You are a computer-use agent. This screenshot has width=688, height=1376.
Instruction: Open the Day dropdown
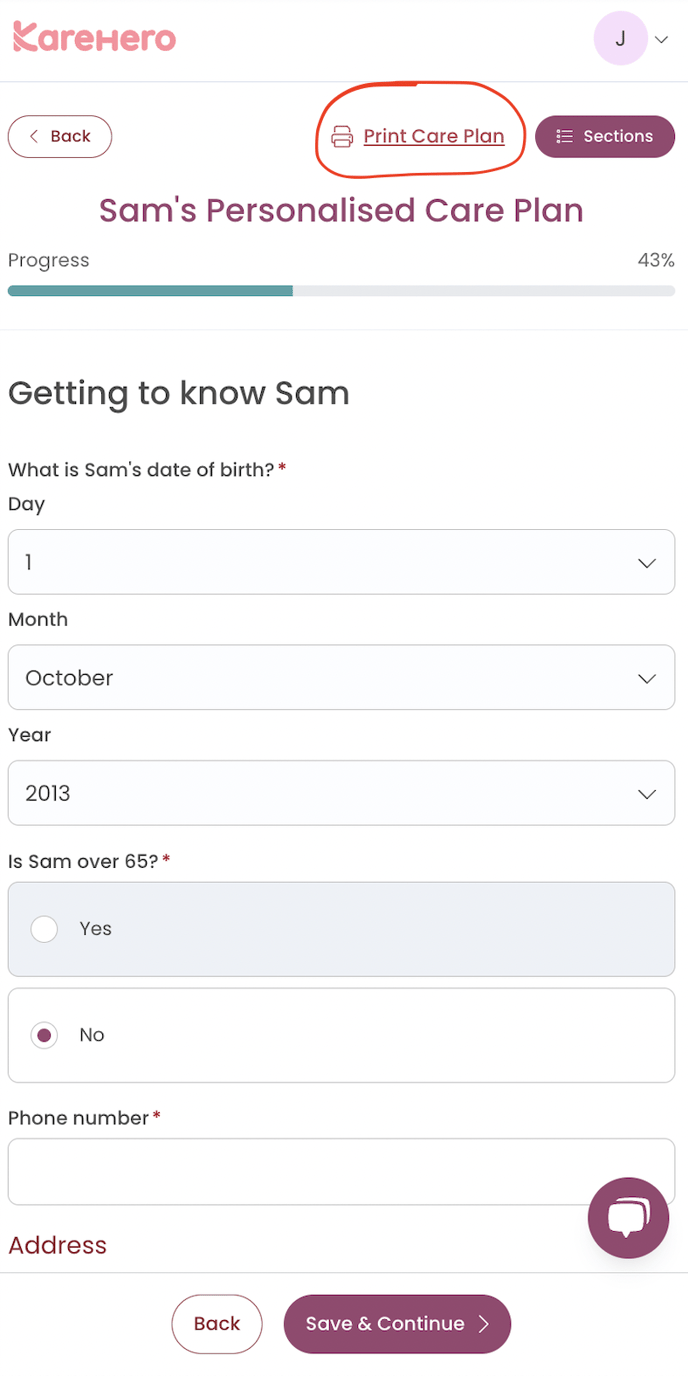341,562
